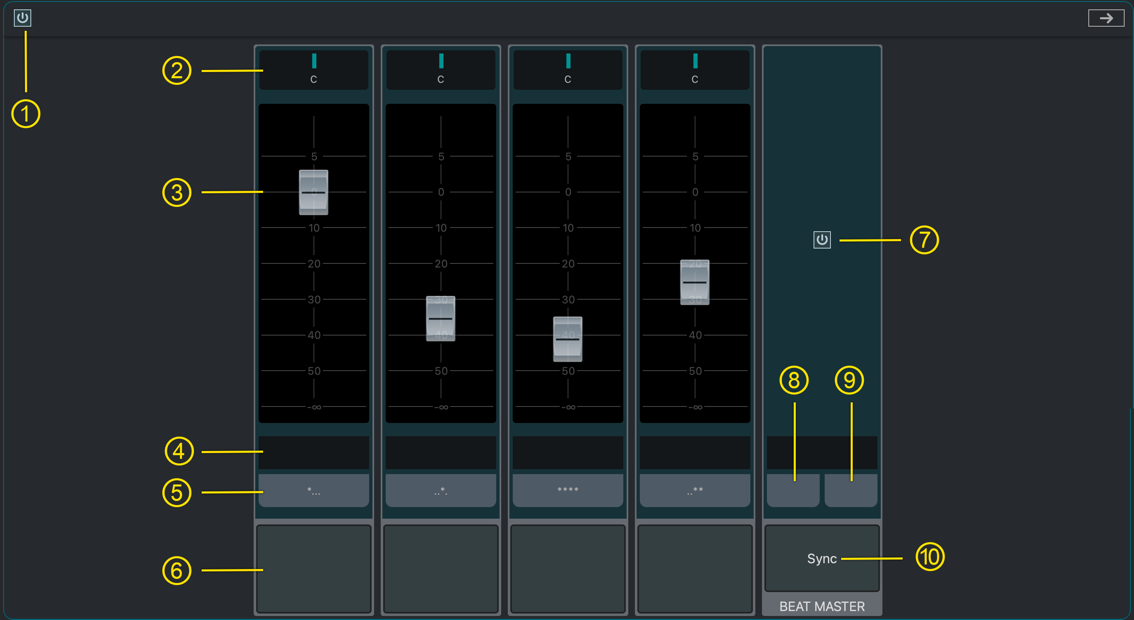Click the right arrow button at top-right
The height and width of the screenshot is (620, 1134).
[1106, 18]
